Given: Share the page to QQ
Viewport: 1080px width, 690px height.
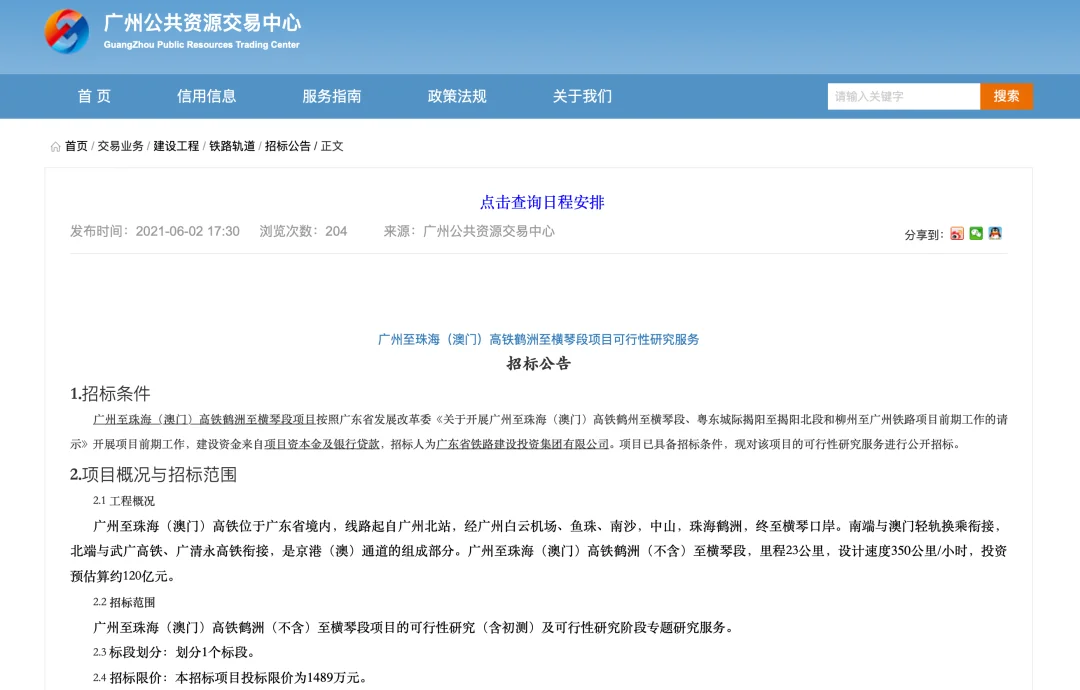Looking at the screenshot, I should tap(995, 233).
